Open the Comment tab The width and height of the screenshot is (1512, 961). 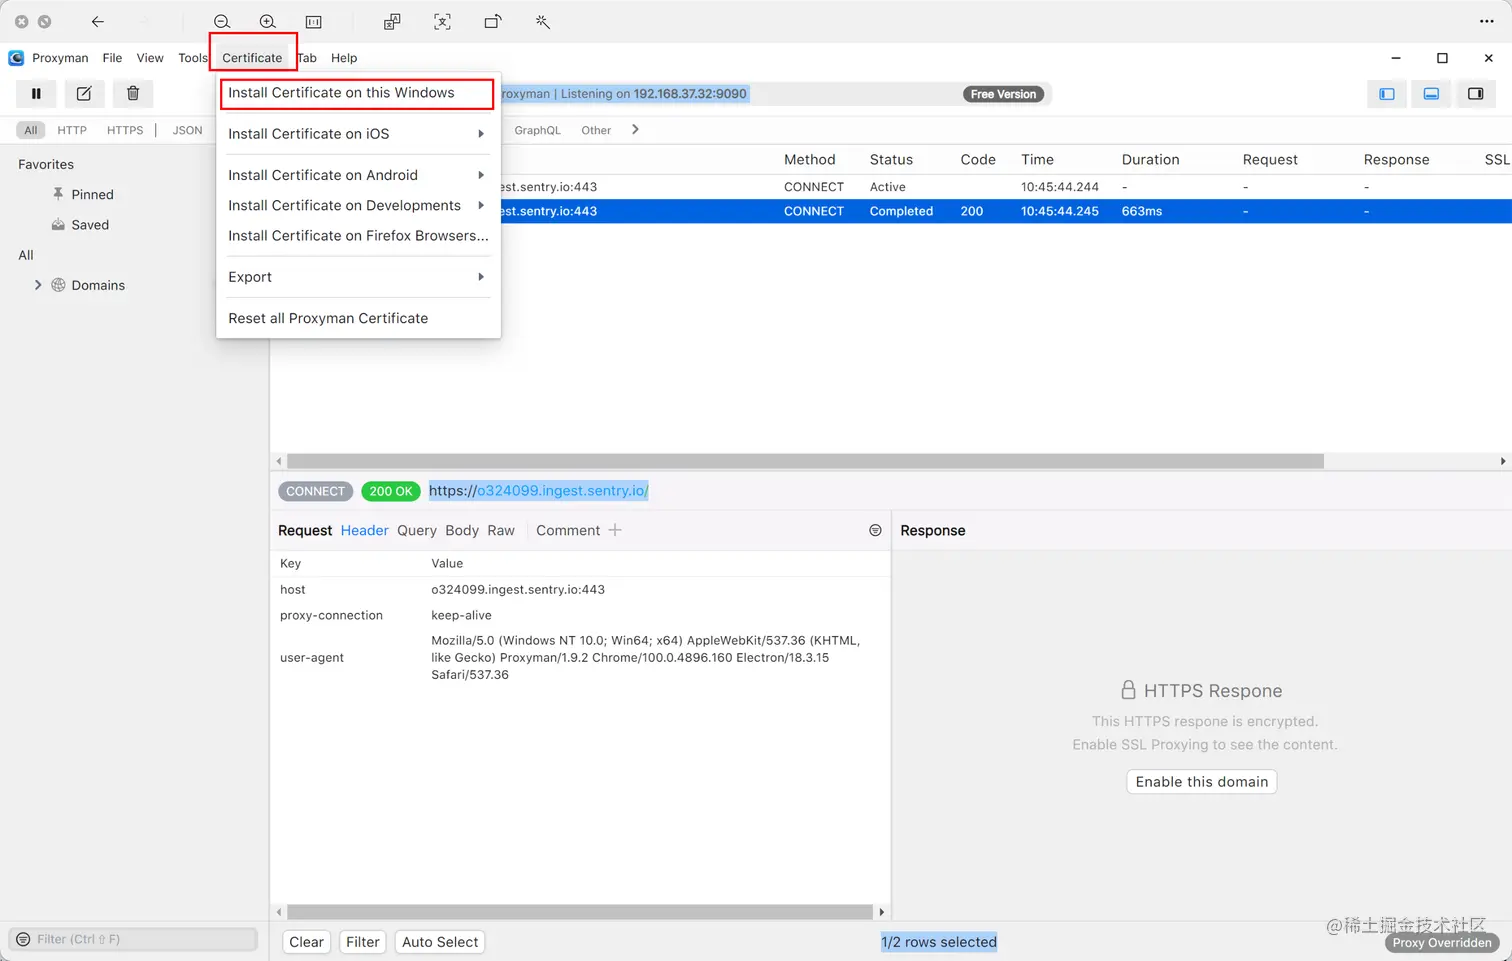point(568,531)
